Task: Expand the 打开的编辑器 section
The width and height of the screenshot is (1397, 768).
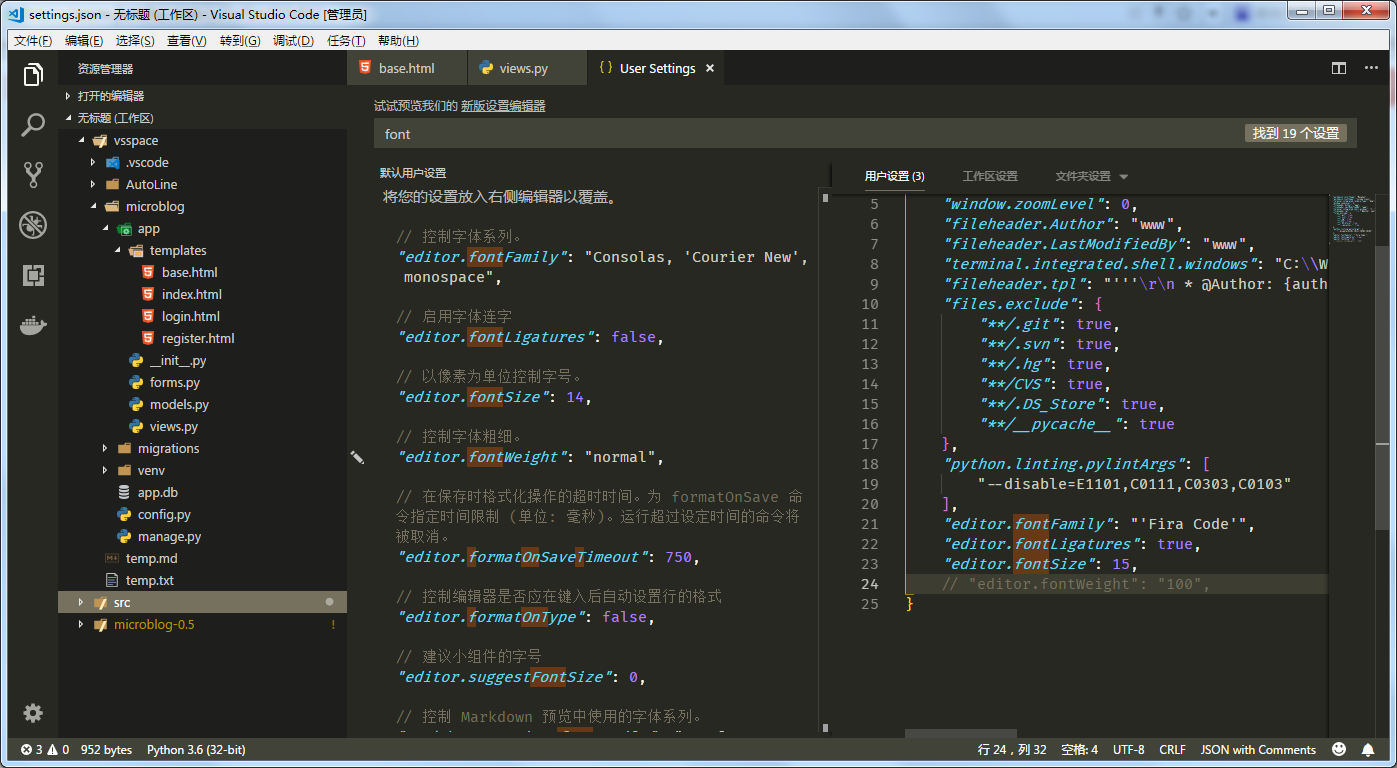Action: coord(111,96)
